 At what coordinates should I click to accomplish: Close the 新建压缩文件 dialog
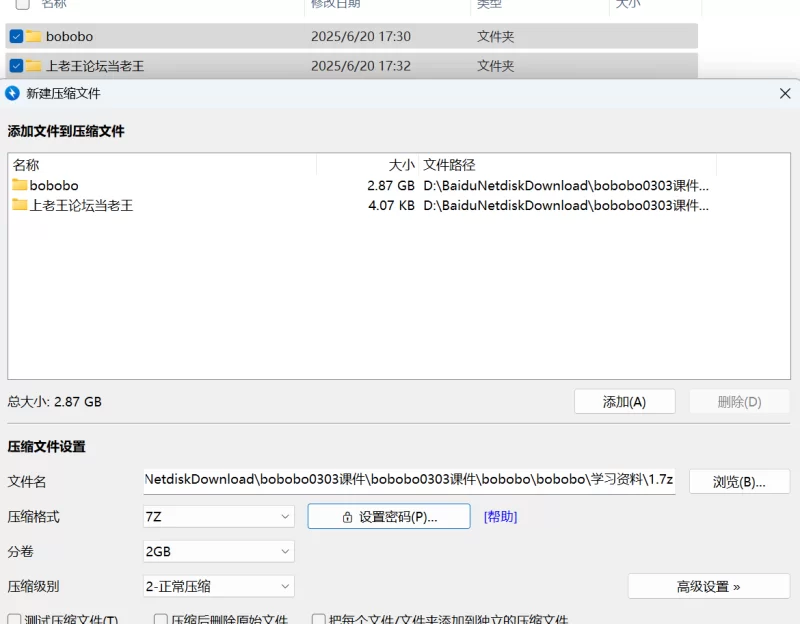[x=785, y=93]
